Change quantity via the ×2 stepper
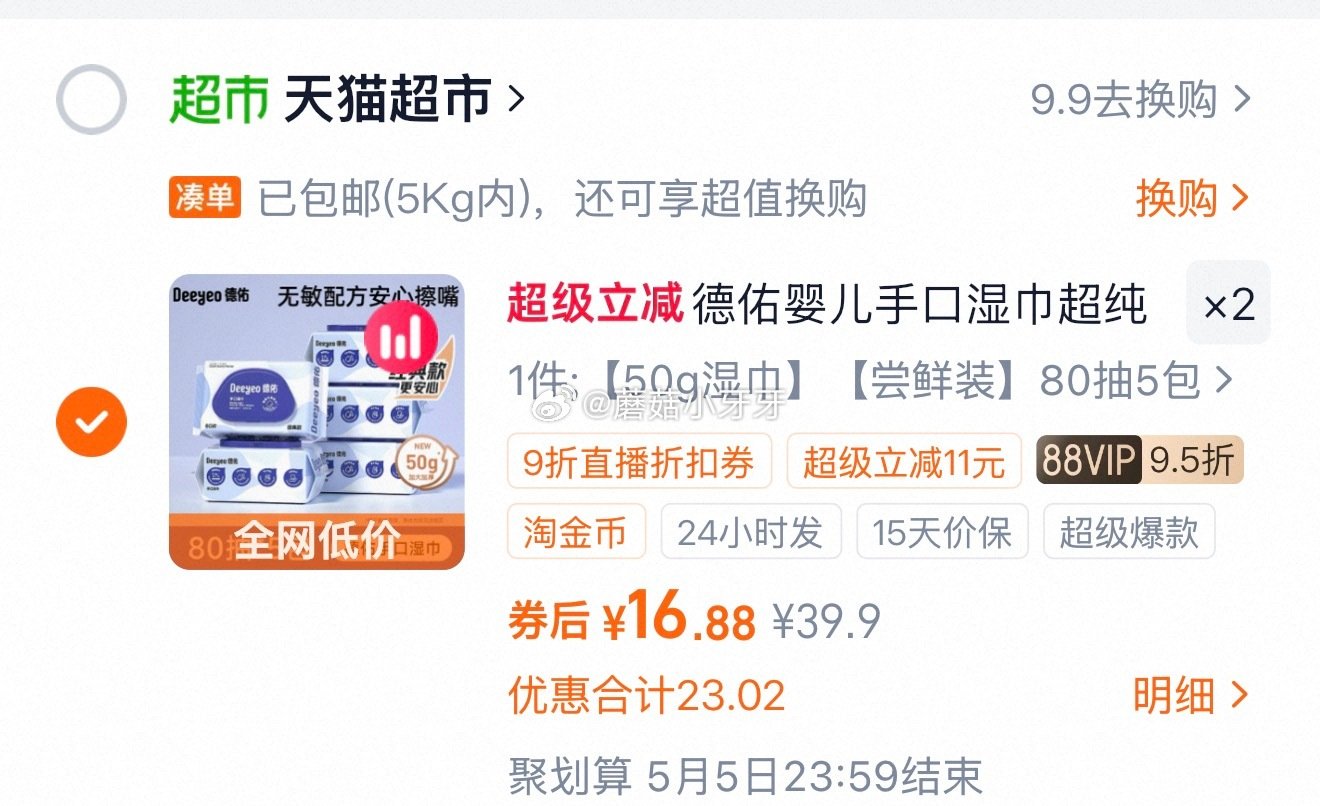Viewport: 1320px width, 806px height. click(x=1228, y=303)
